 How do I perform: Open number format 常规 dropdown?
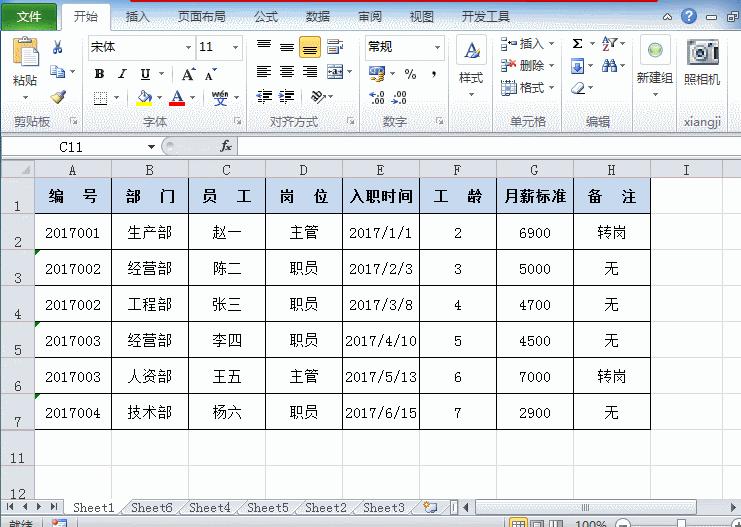437,47
